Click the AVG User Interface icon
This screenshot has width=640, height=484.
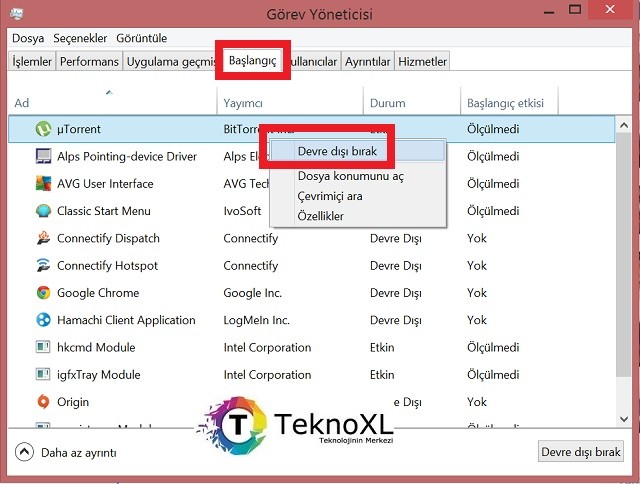(43, 184)
